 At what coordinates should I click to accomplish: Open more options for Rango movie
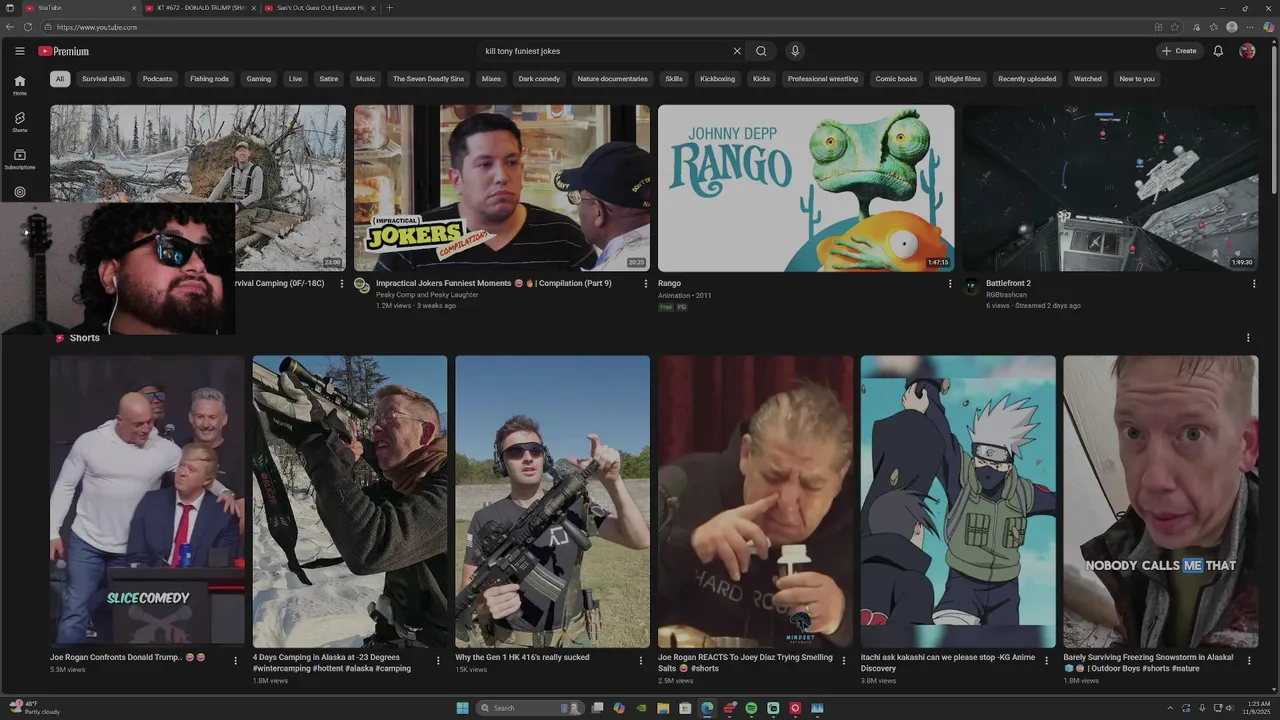950,284
